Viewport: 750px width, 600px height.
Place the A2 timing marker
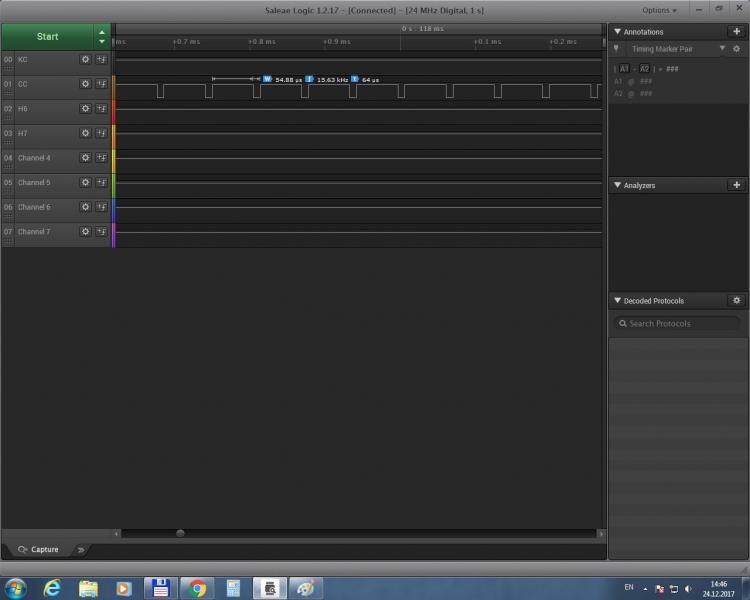645,69
